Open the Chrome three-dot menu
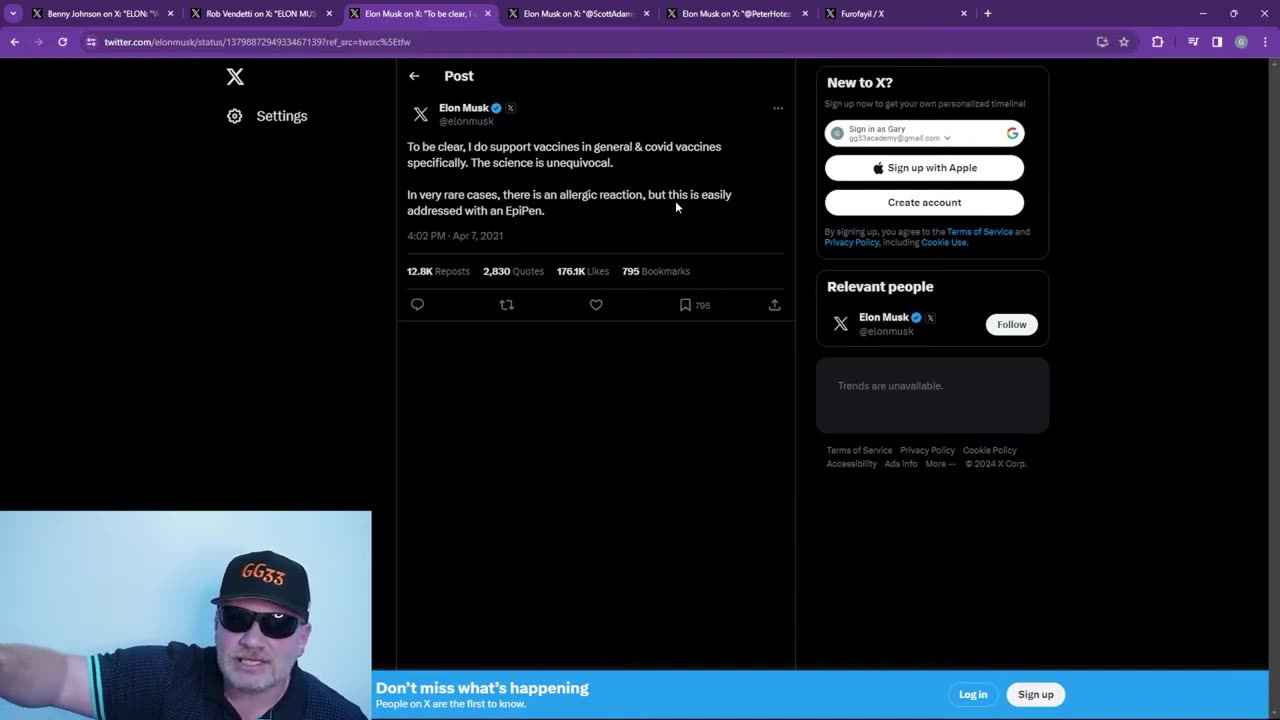Image resolution: width=1280 pixels, height=720 pixels. (x=1264, y=42)
